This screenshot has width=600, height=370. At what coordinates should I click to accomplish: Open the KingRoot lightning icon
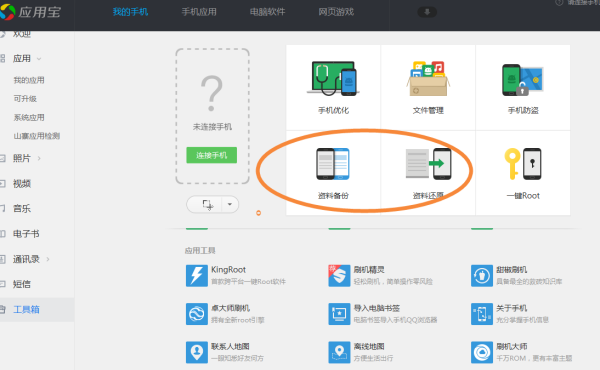197,275
